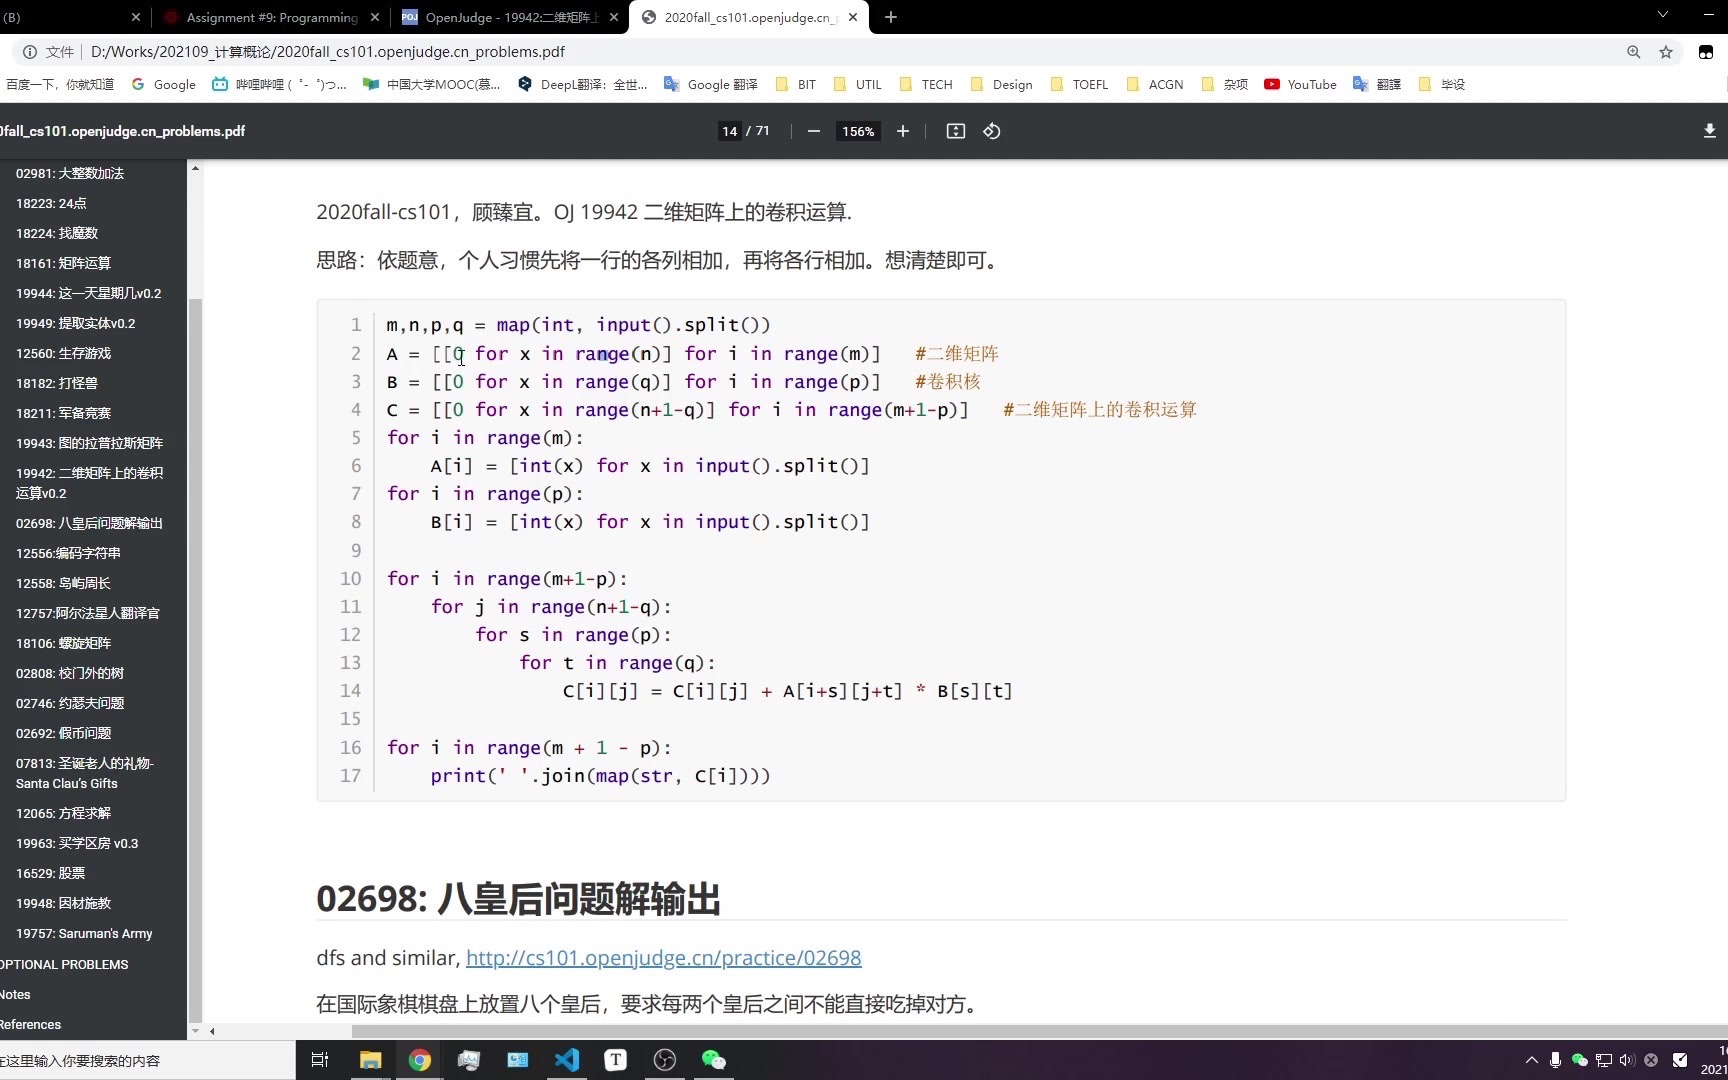Open the YouTube bookmark
This screenshot has width=1728, height=1080.
pos(1299,84)
